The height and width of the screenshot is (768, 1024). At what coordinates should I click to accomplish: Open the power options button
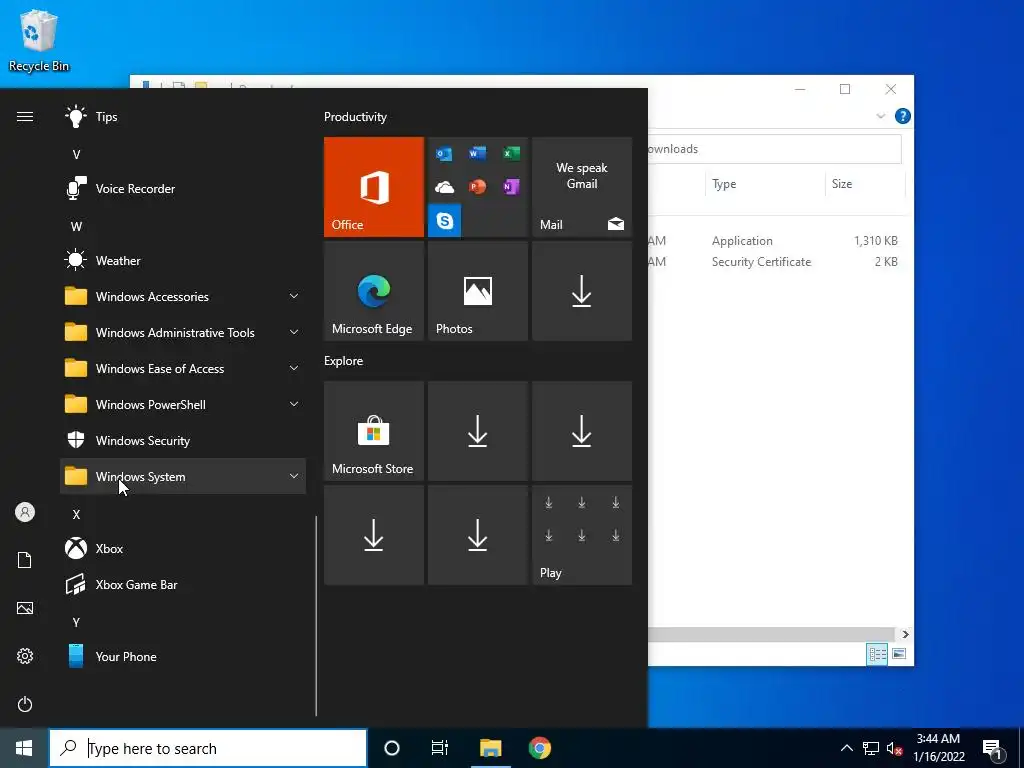[x=25, y=704]
